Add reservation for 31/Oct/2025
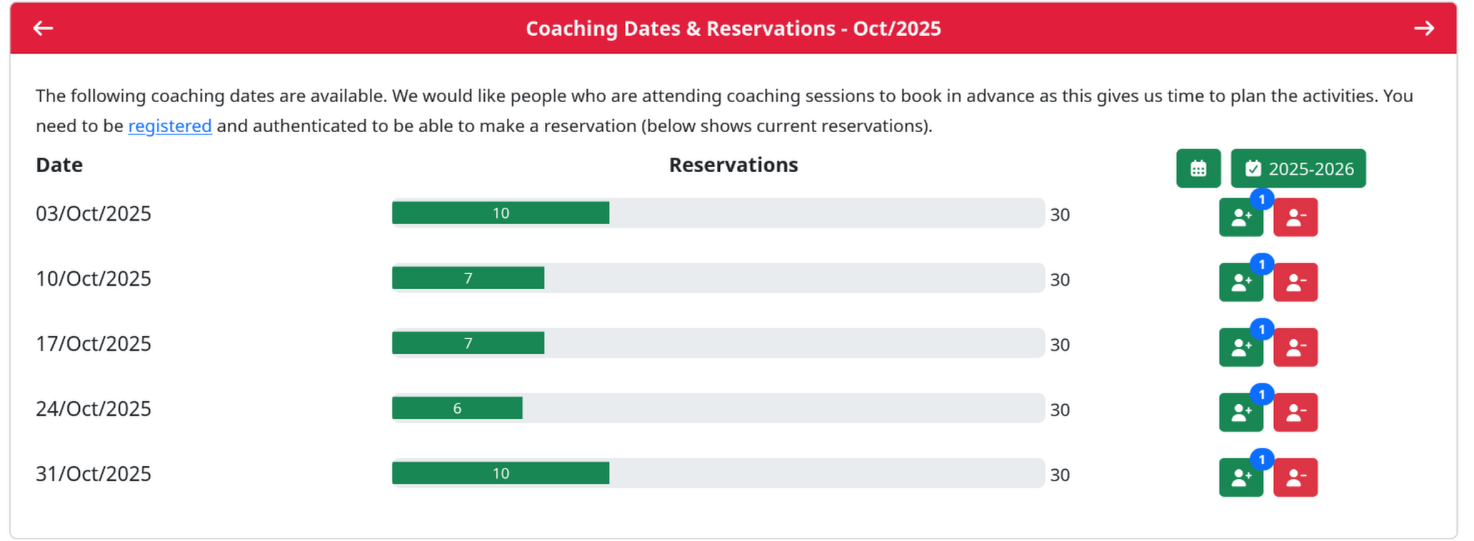The image size is (1474, 541). [1240, 478]
